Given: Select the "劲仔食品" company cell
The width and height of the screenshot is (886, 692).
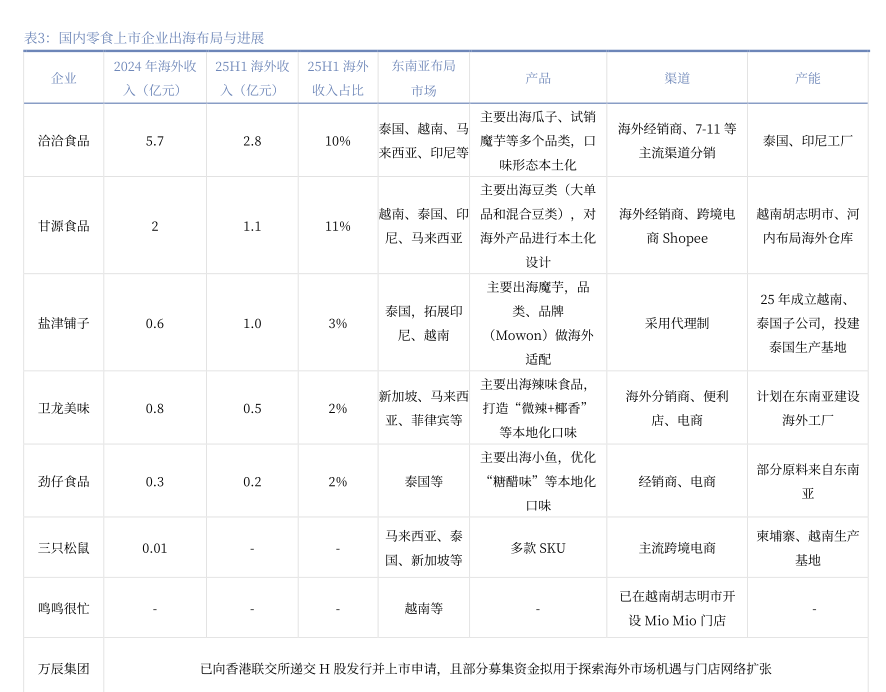Looking at the screenshot, I should 64,481.
